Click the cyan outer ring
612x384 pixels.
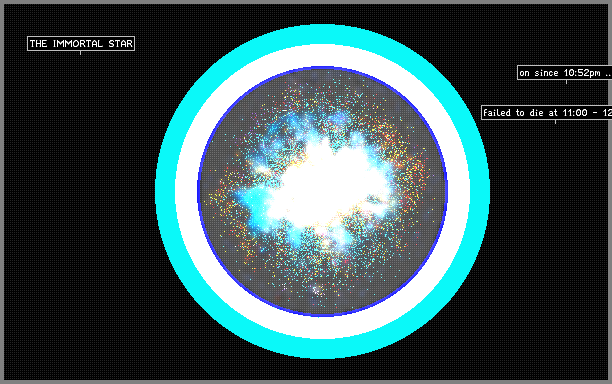[322, 34]
